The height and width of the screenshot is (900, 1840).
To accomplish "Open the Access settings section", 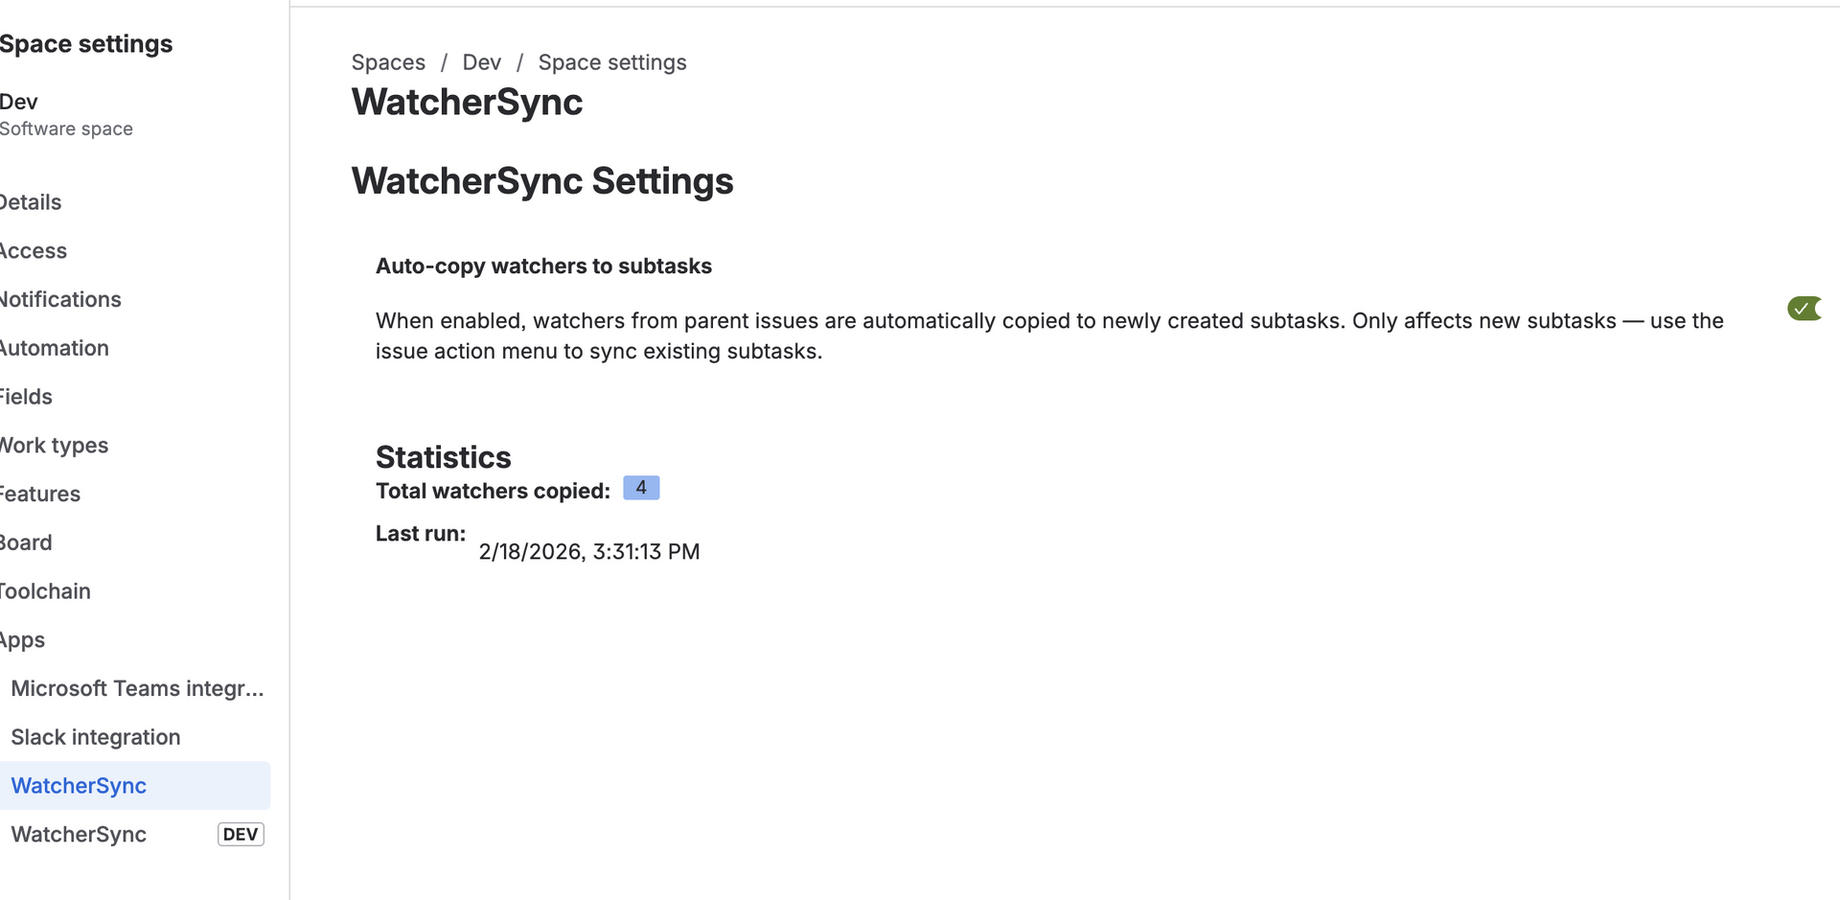I will pos(33,251).
